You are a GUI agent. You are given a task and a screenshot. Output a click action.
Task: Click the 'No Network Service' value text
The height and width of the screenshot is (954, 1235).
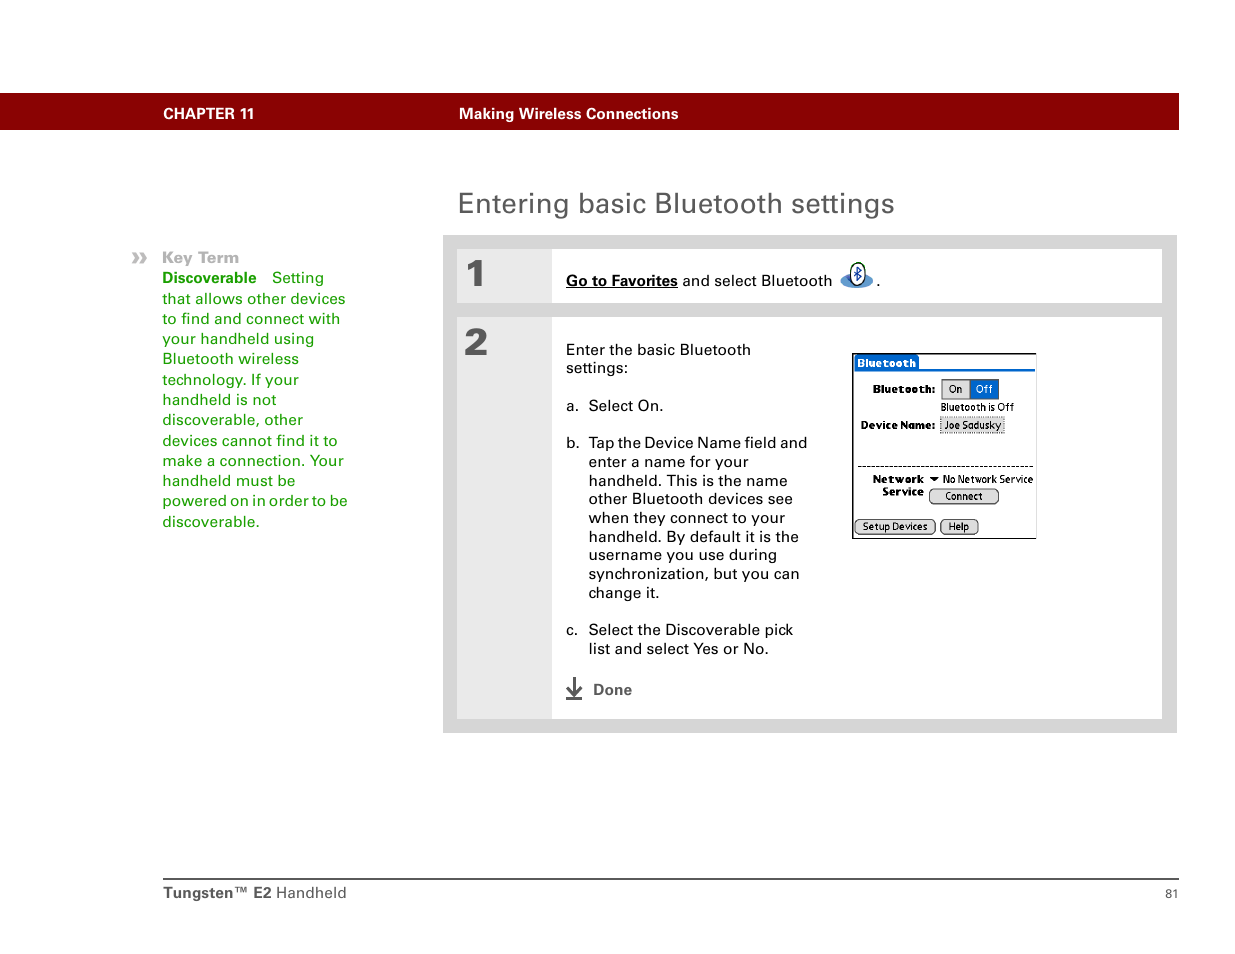(x=987, y=479)
